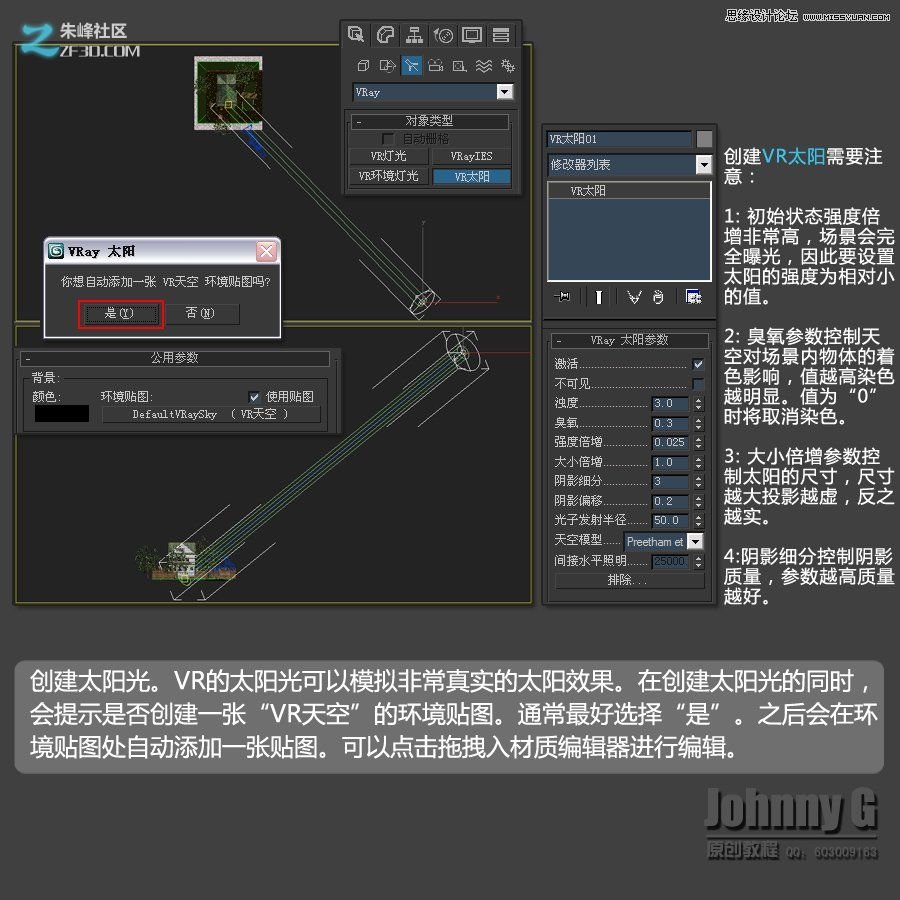Click the Pin Stack icon
Screen dimensions: 900x900
coord(562,296)
